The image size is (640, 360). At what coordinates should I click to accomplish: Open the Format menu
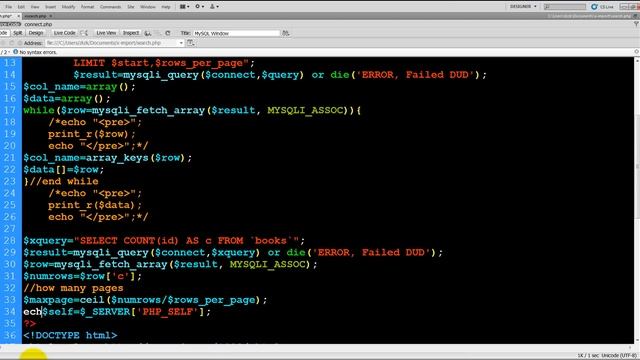(87, 7)
